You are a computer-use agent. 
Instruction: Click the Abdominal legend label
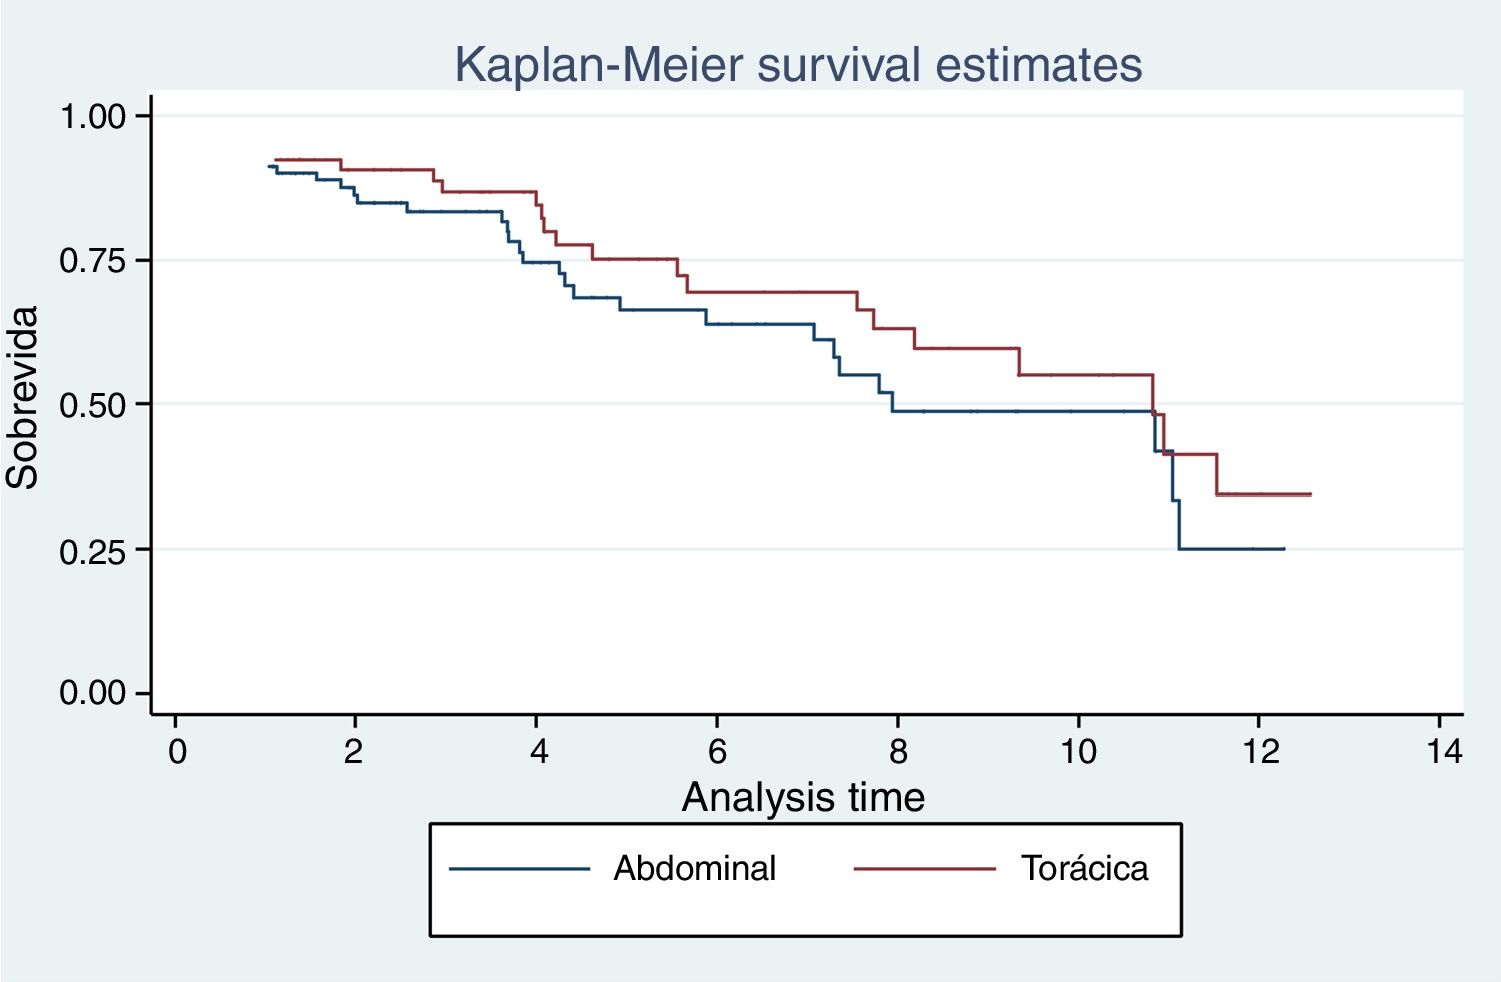tap(694, 868)
